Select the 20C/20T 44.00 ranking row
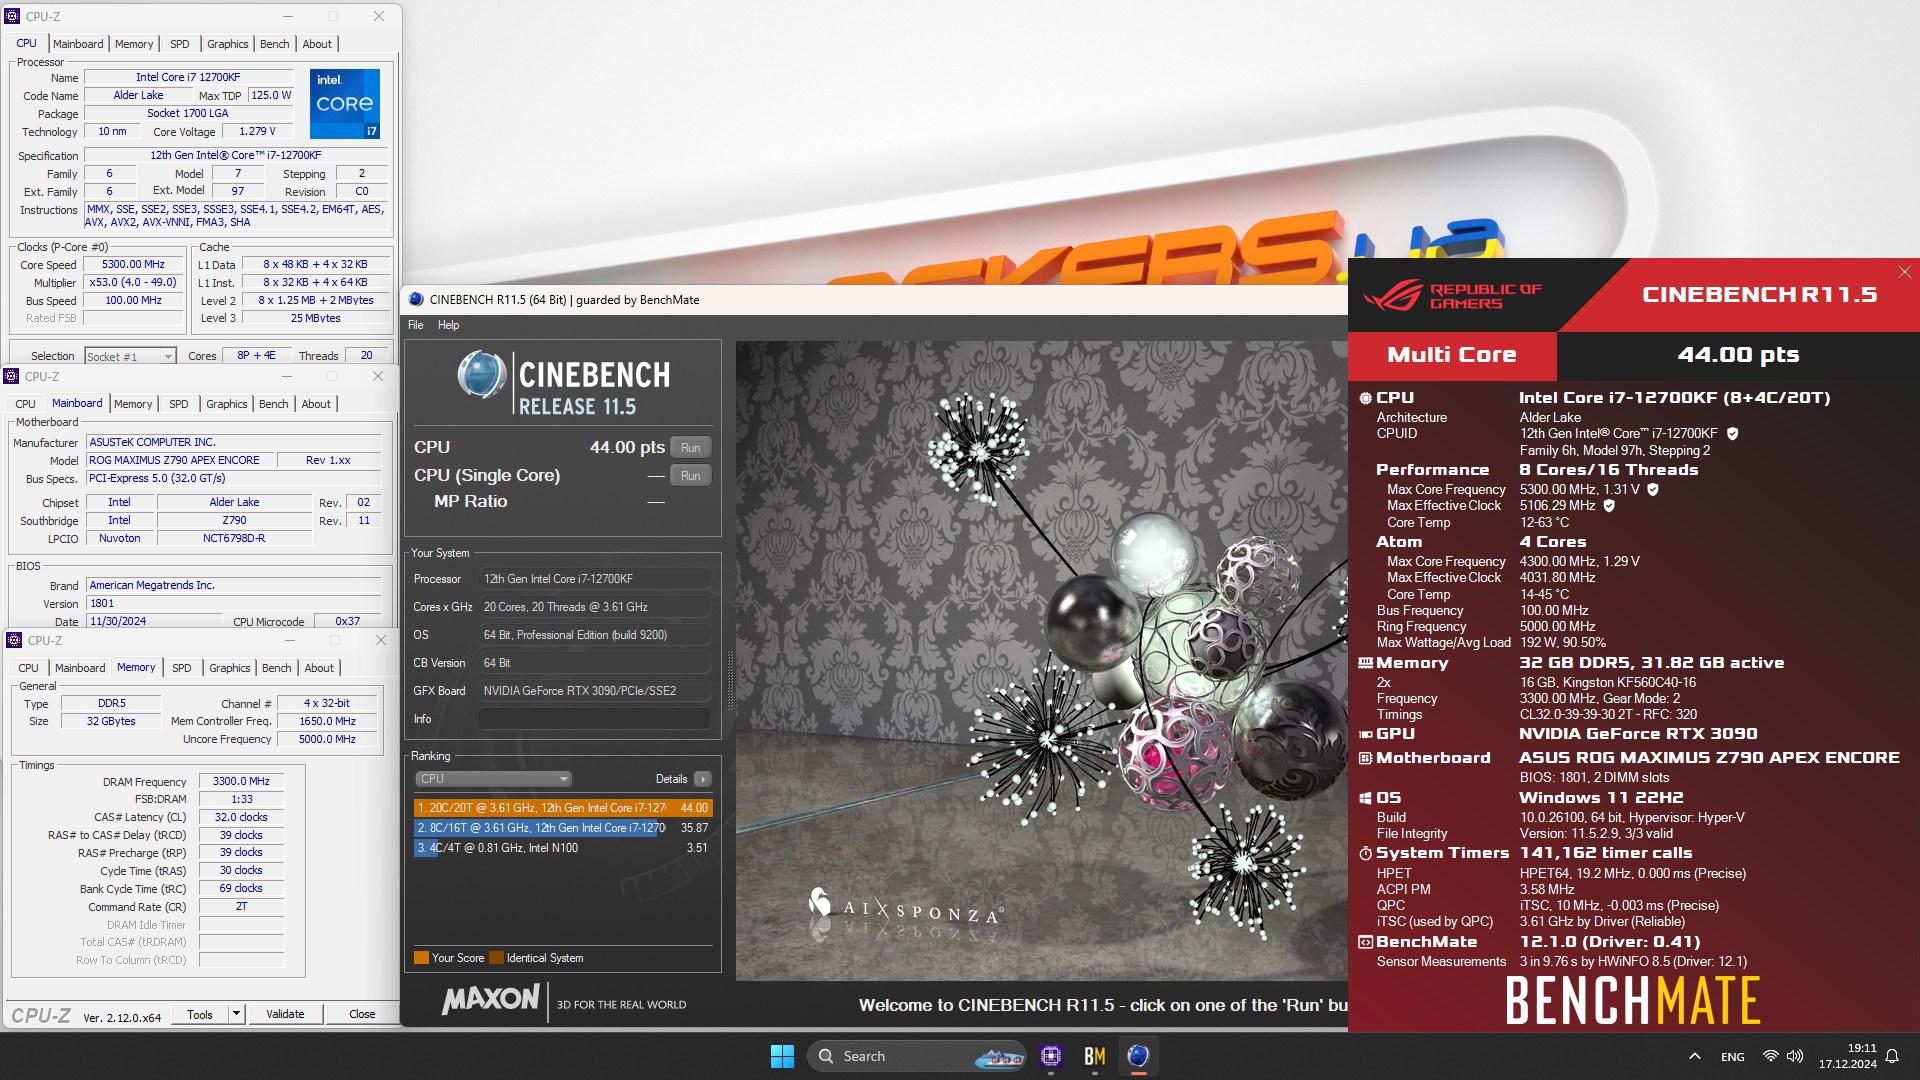1920x1080 pixels. click(563, 808)
